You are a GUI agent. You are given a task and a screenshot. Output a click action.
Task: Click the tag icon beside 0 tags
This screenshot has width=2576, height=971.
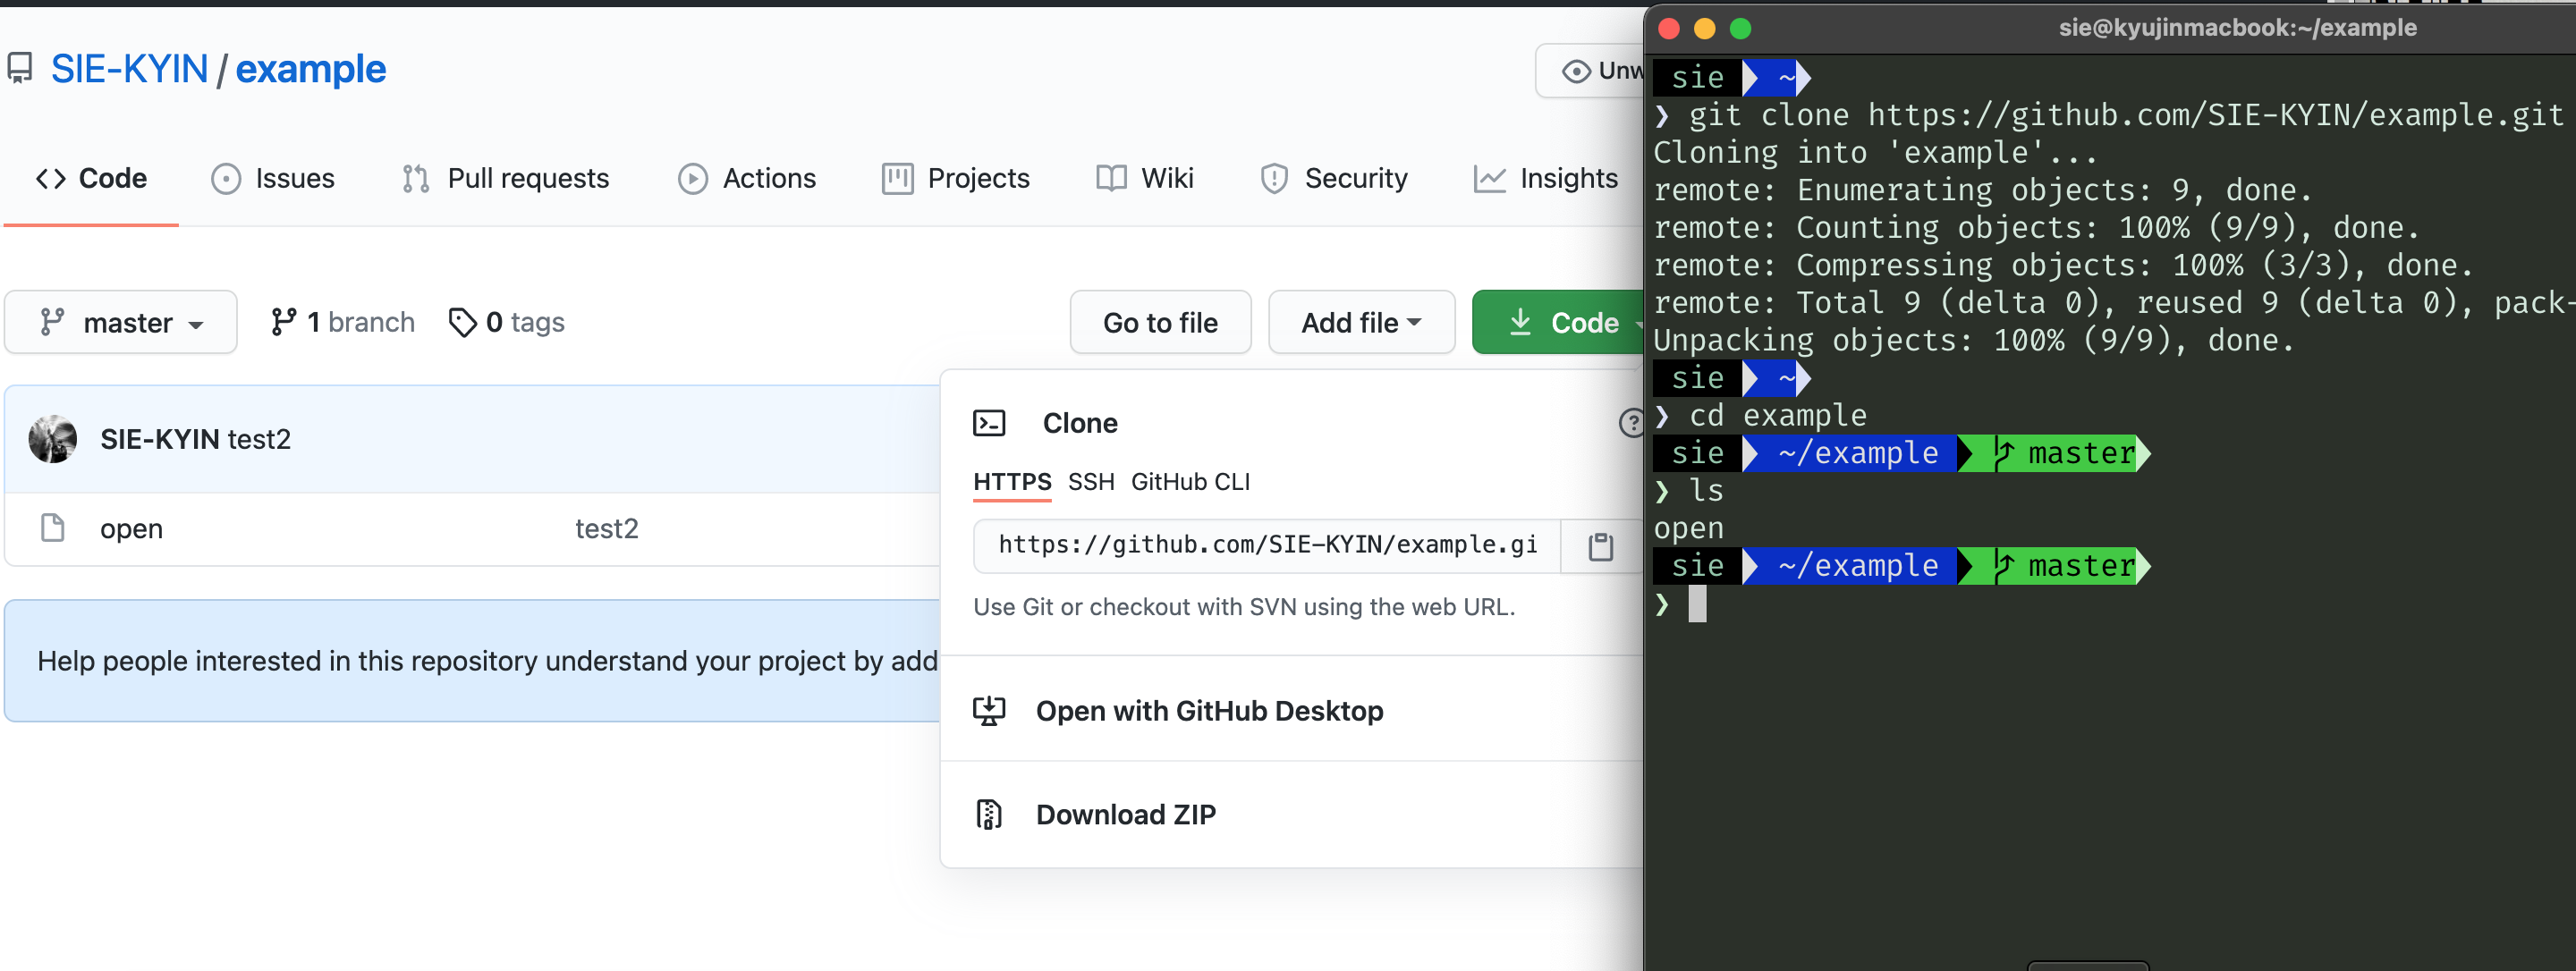pos(462,323)
